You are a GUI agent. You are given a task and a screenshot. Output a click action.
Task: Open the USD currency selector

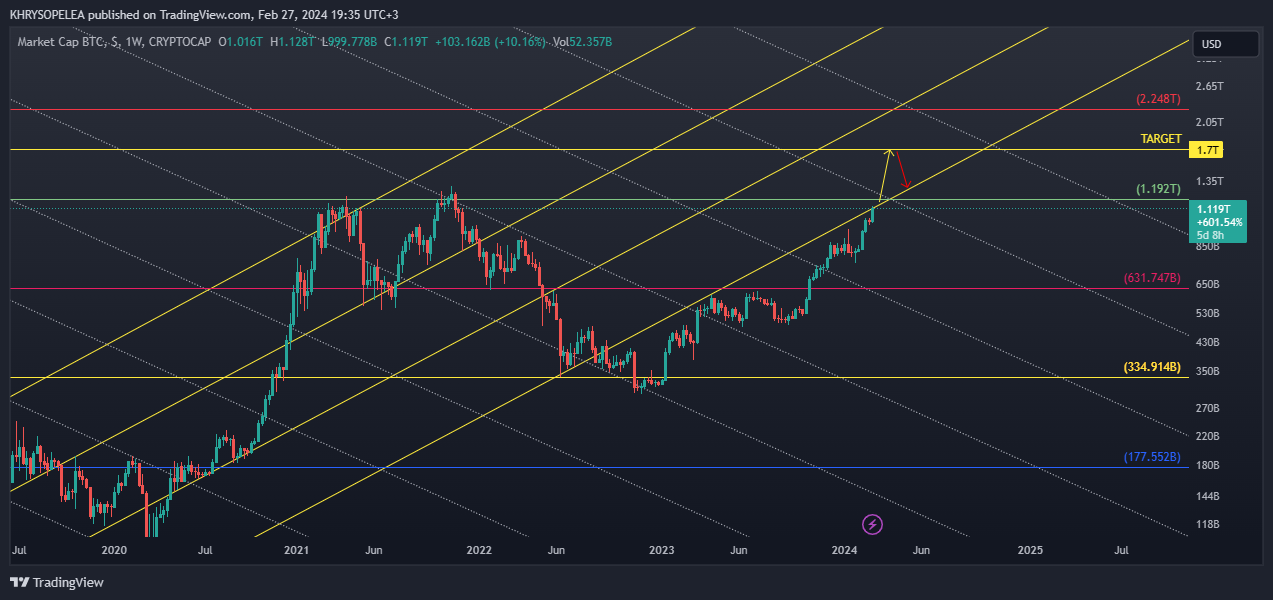tap(1225, 44)
